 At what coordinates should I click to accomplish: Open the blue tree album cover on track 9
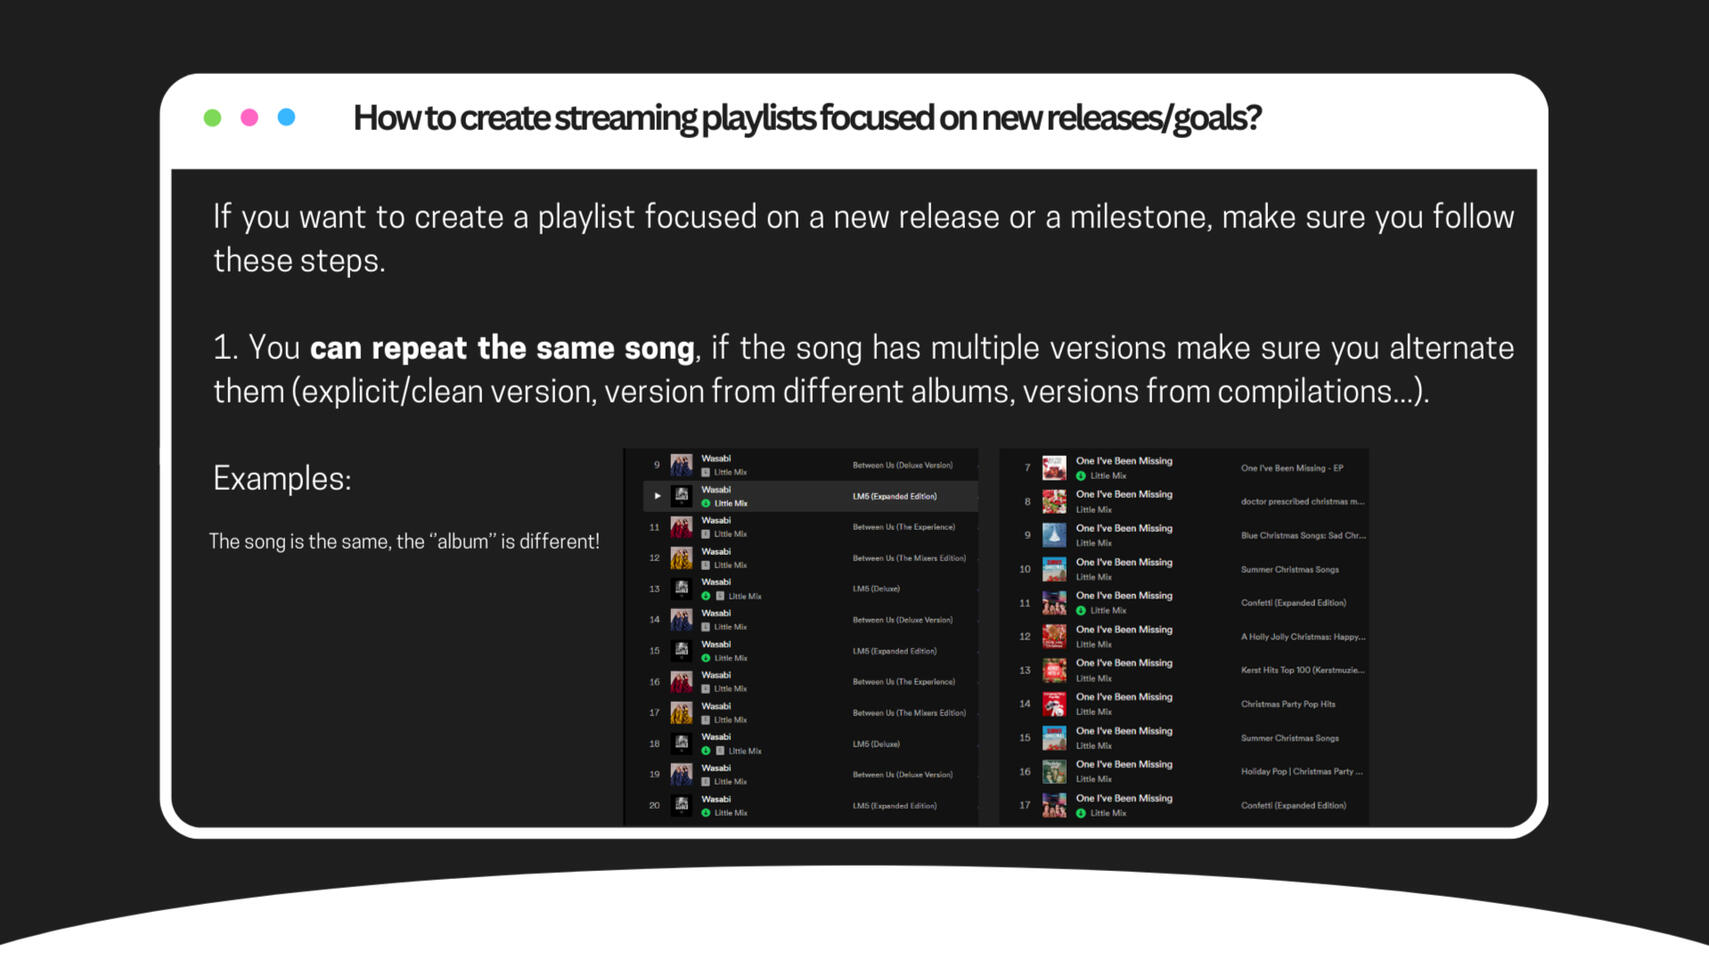pos(1054,535)
